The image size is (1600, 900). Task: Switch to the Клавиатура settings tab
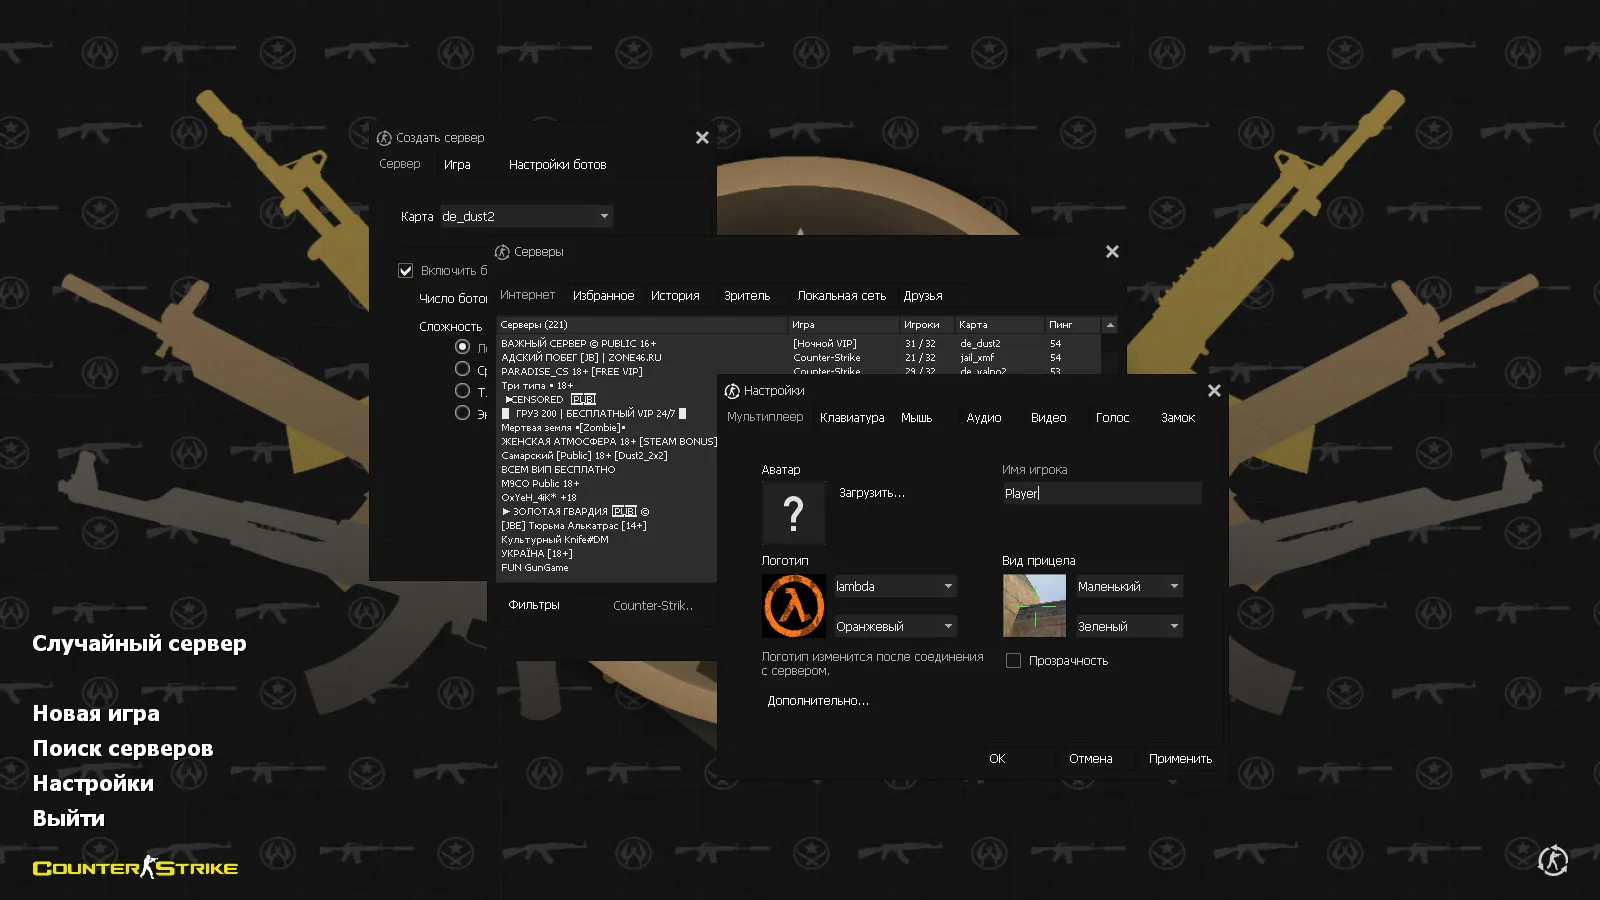(852, 418)
